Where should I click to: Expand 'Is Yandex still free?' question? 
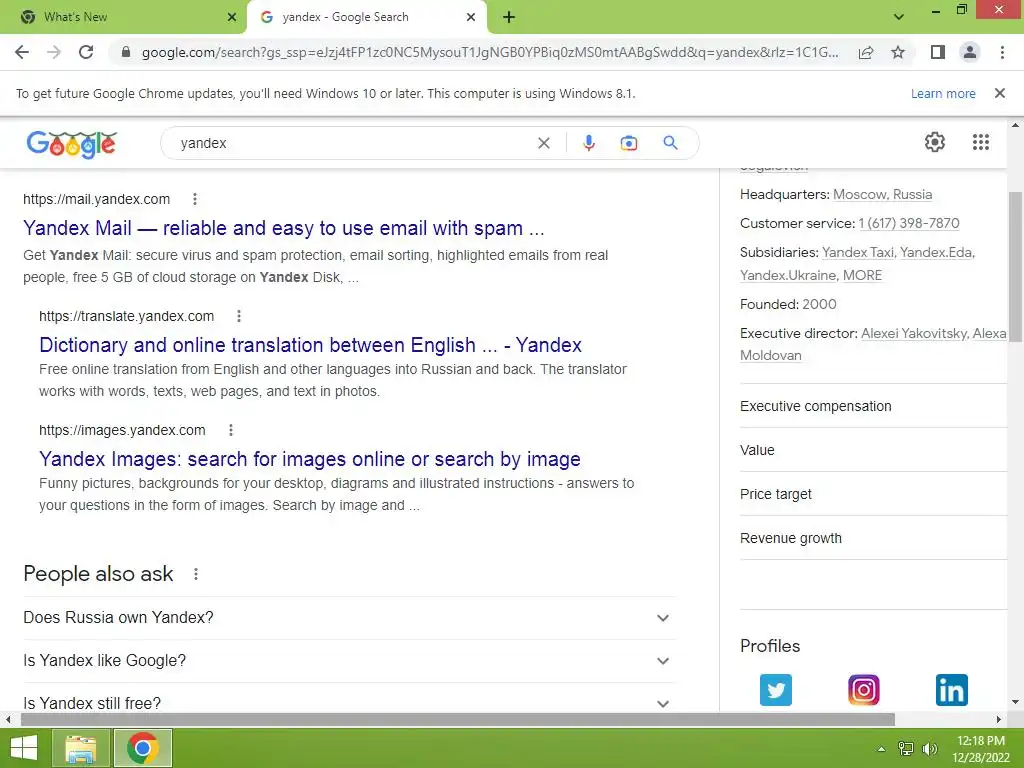point(348,701)
